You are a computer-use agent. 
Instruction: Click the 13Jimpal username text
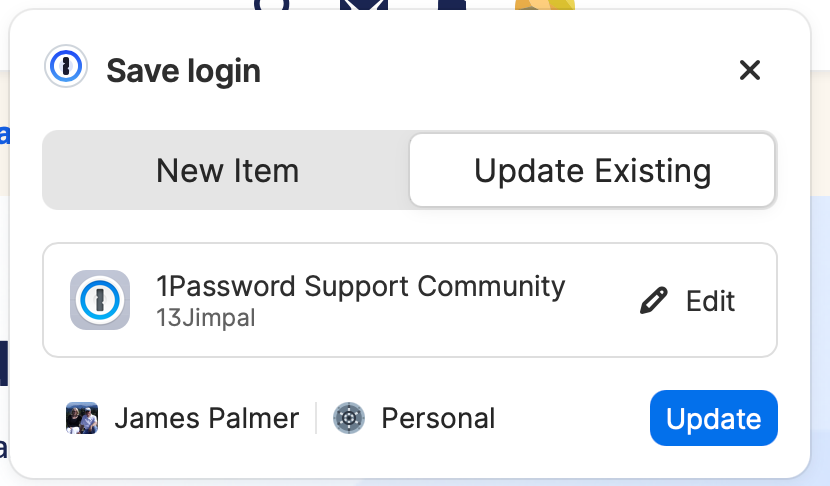205,318
